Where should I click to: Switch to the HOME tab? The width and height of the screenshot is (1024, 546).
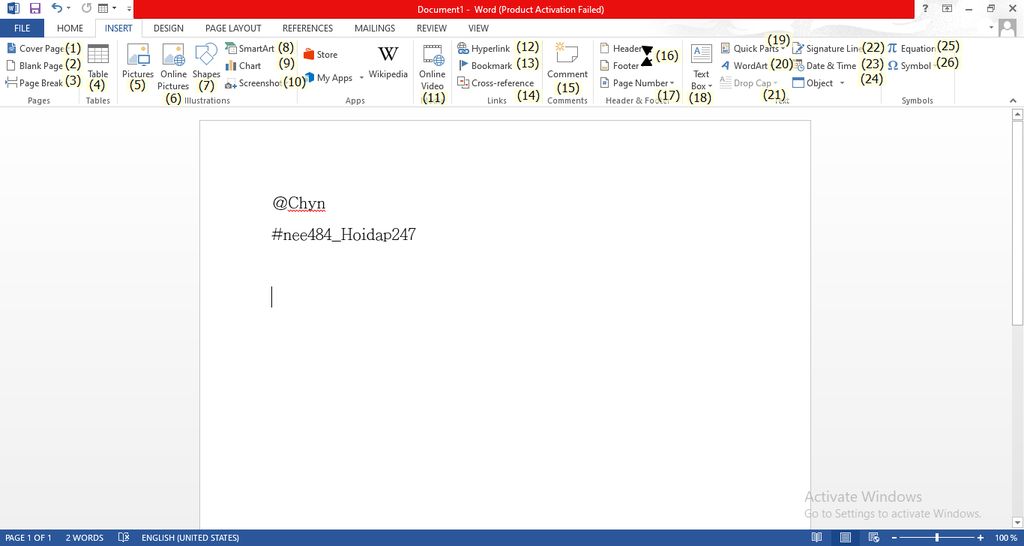pos(70,28)
